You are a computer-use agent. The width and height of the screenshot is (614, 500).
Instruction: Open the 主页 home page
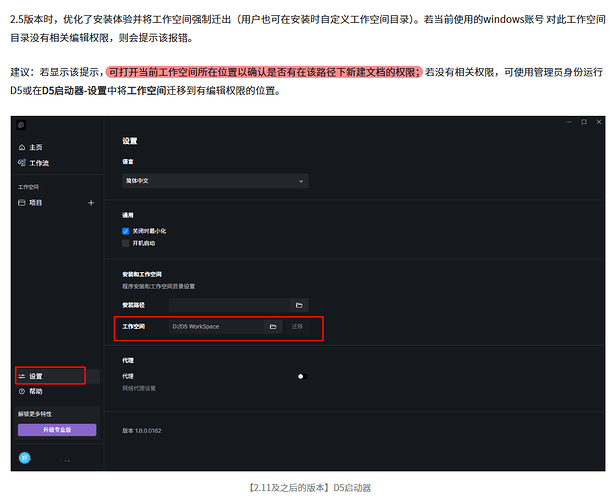pos(35,147)
